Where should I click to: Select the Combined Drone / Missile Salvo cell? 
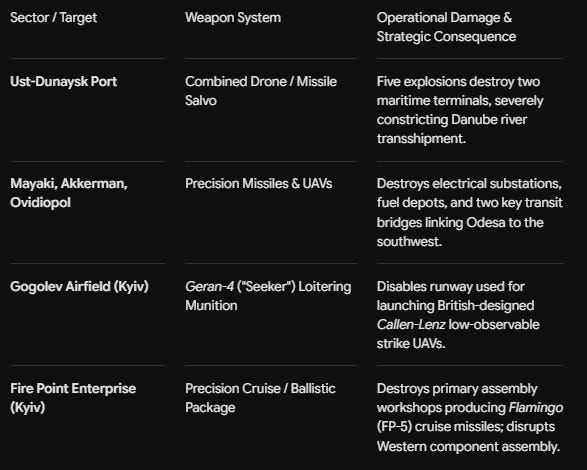pos(261,91)
